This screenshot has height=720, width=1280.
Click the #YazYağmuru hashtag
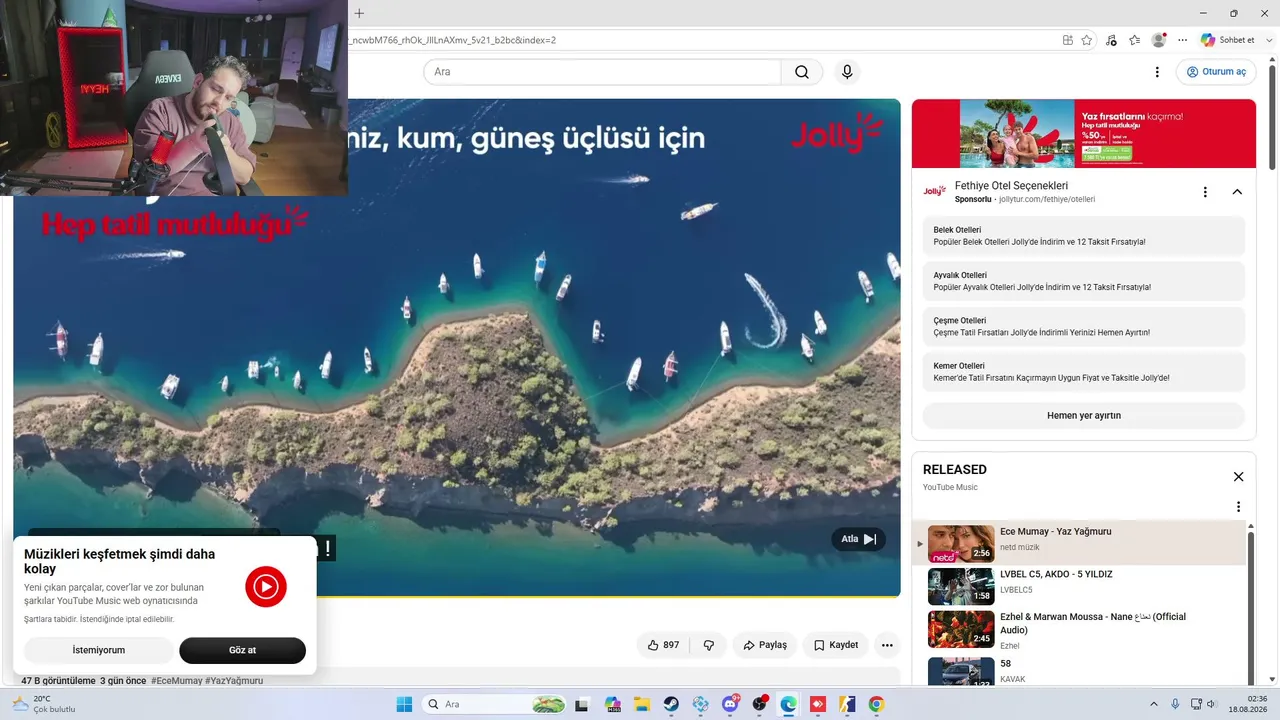[235, 681]
